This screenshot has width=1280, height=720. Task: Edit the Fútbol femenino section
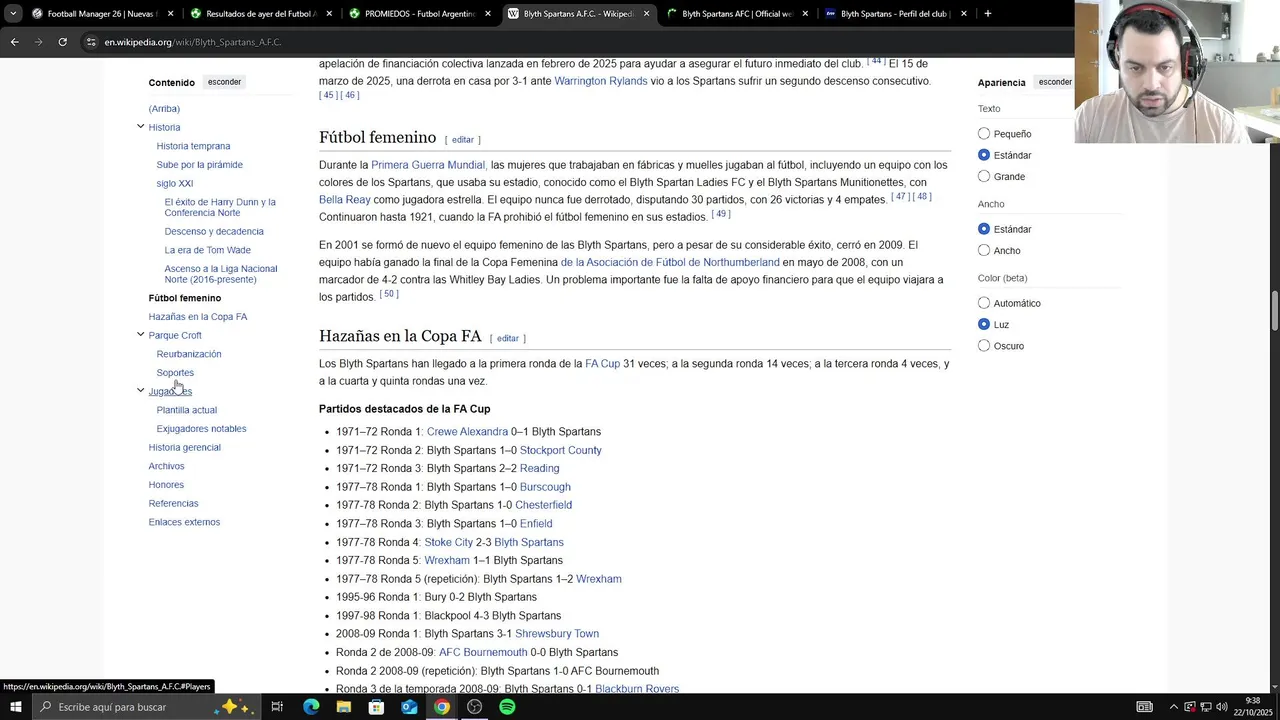click(x=462, y=140)
